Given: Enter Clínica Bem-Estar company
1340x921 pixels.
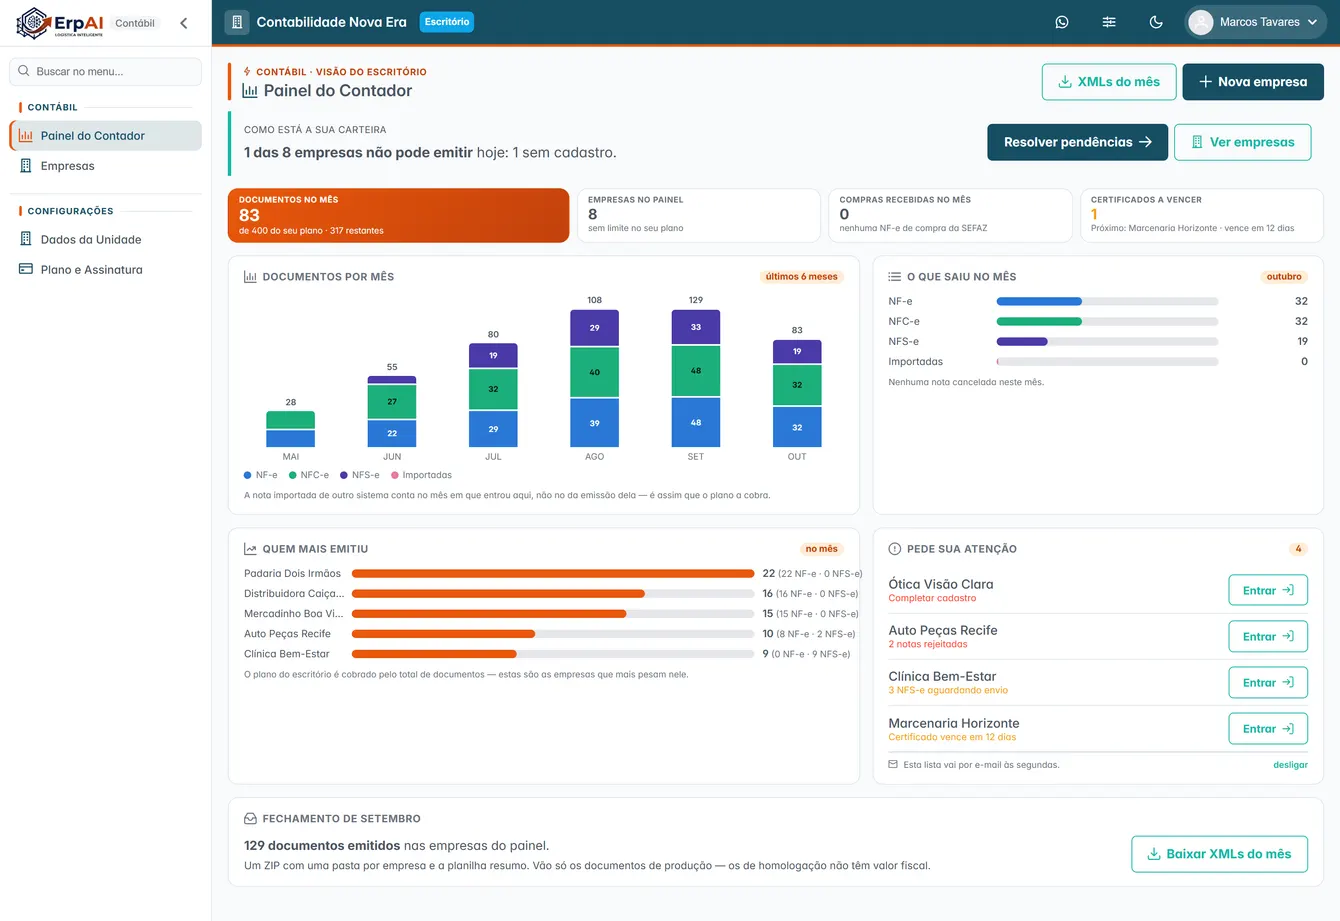Looking at the screenshot, I should pos(1268,682).
